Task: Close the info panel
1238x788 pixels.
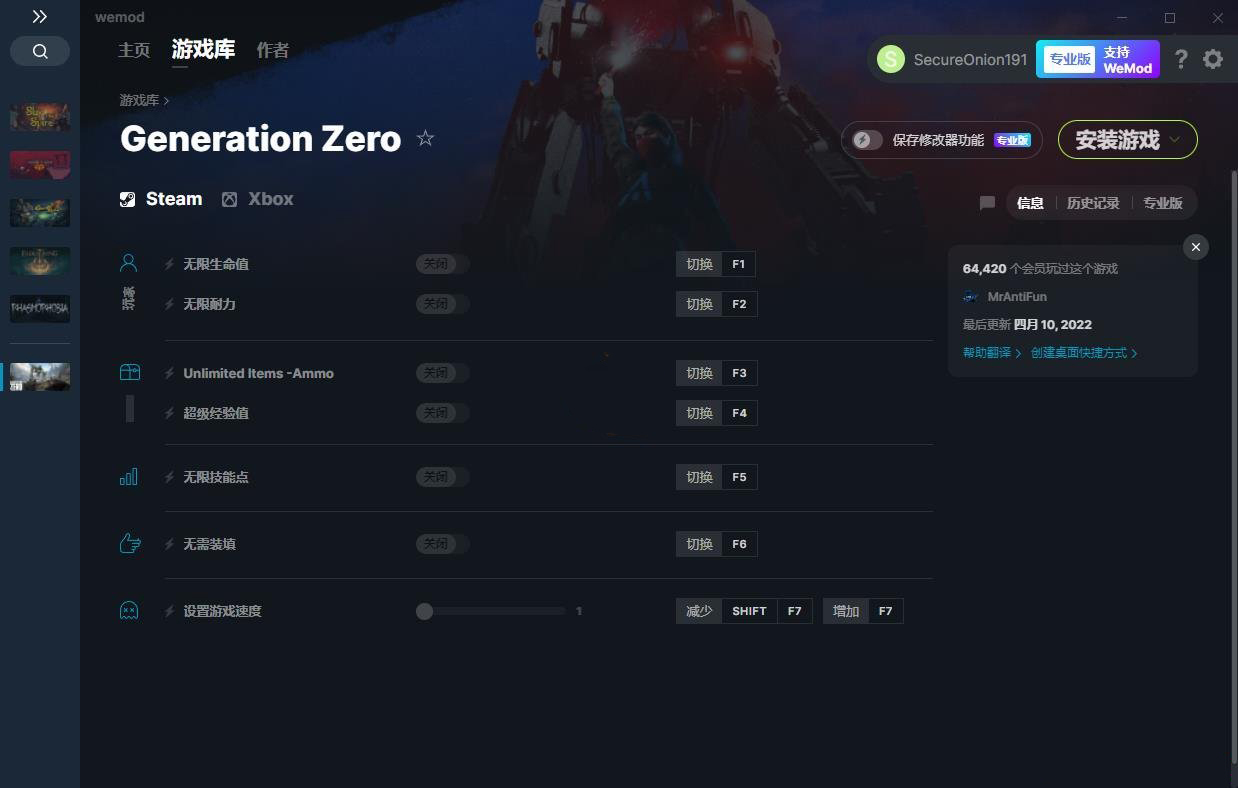Action: (x=1196, y=247)
